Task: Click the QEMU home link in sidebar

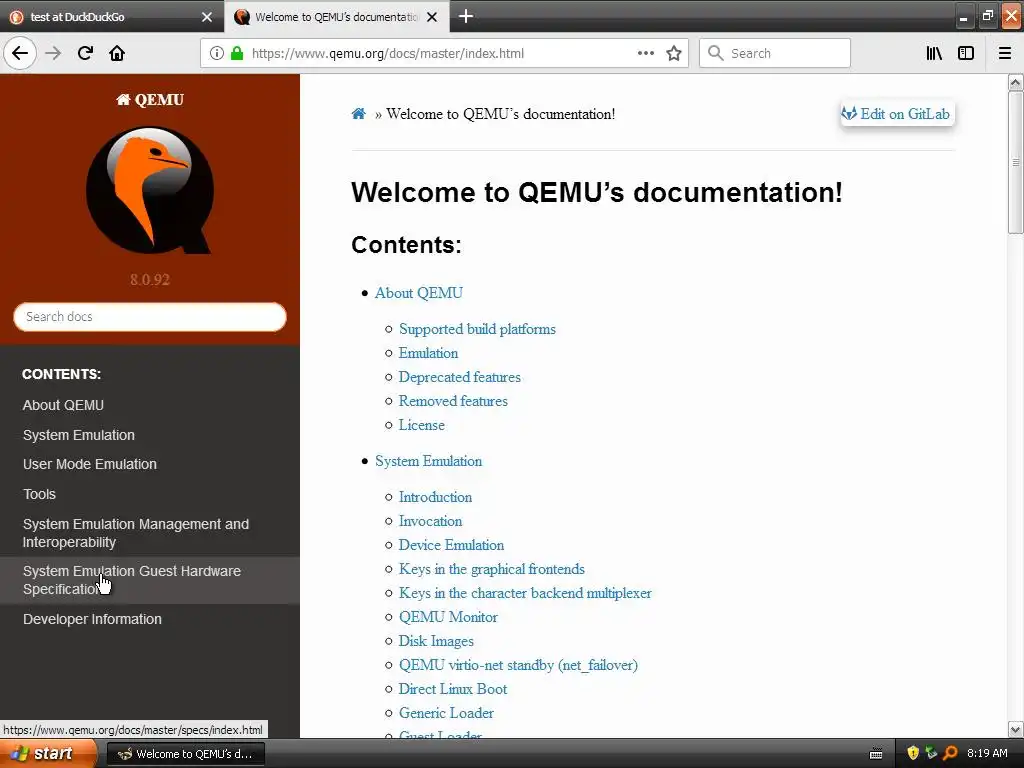Action: (150, 99)
